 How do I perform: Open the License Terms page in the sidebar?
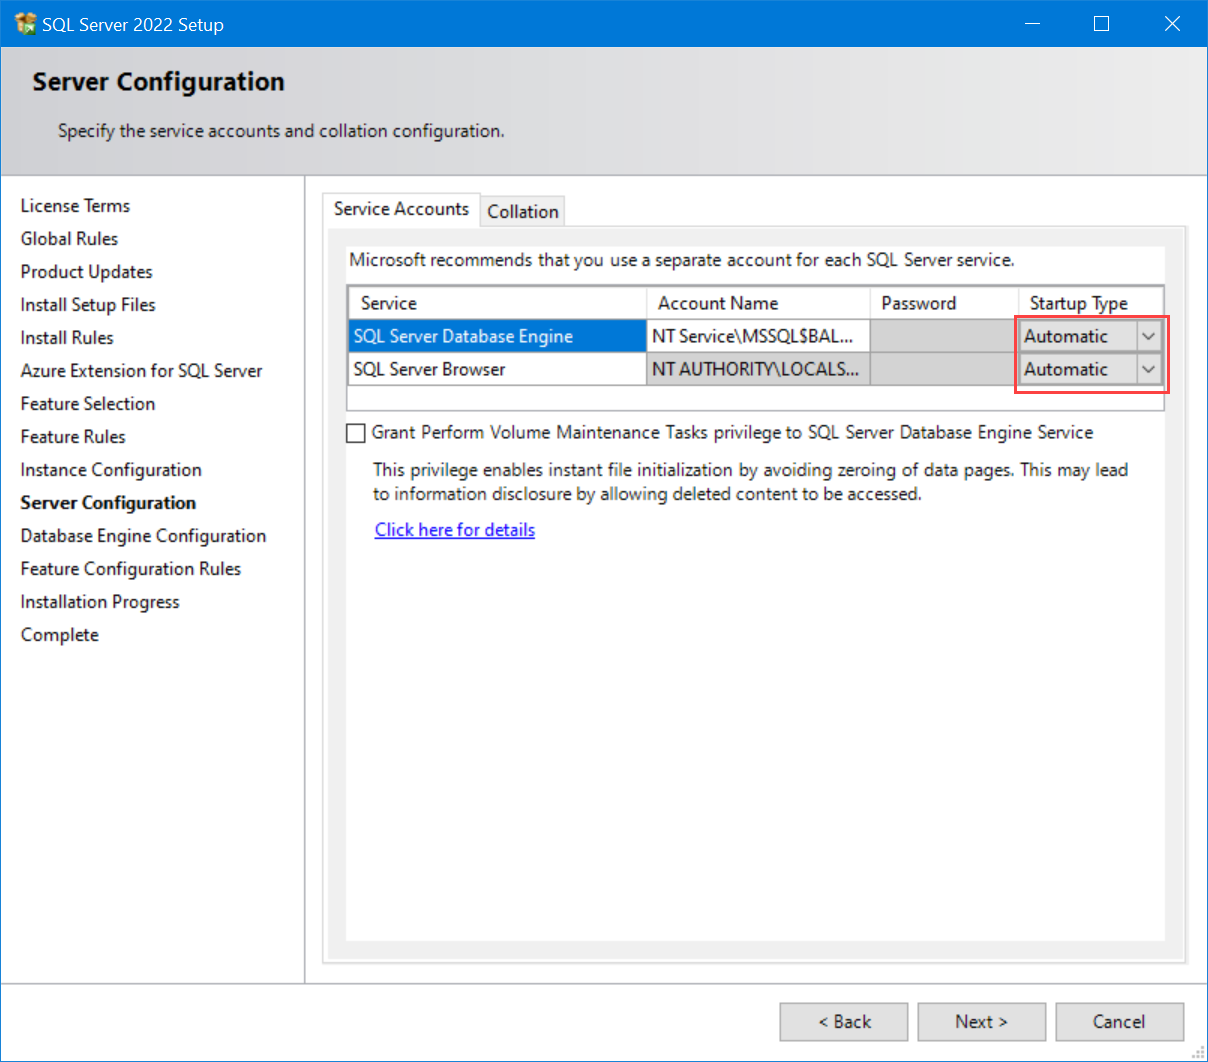(75, 205)
